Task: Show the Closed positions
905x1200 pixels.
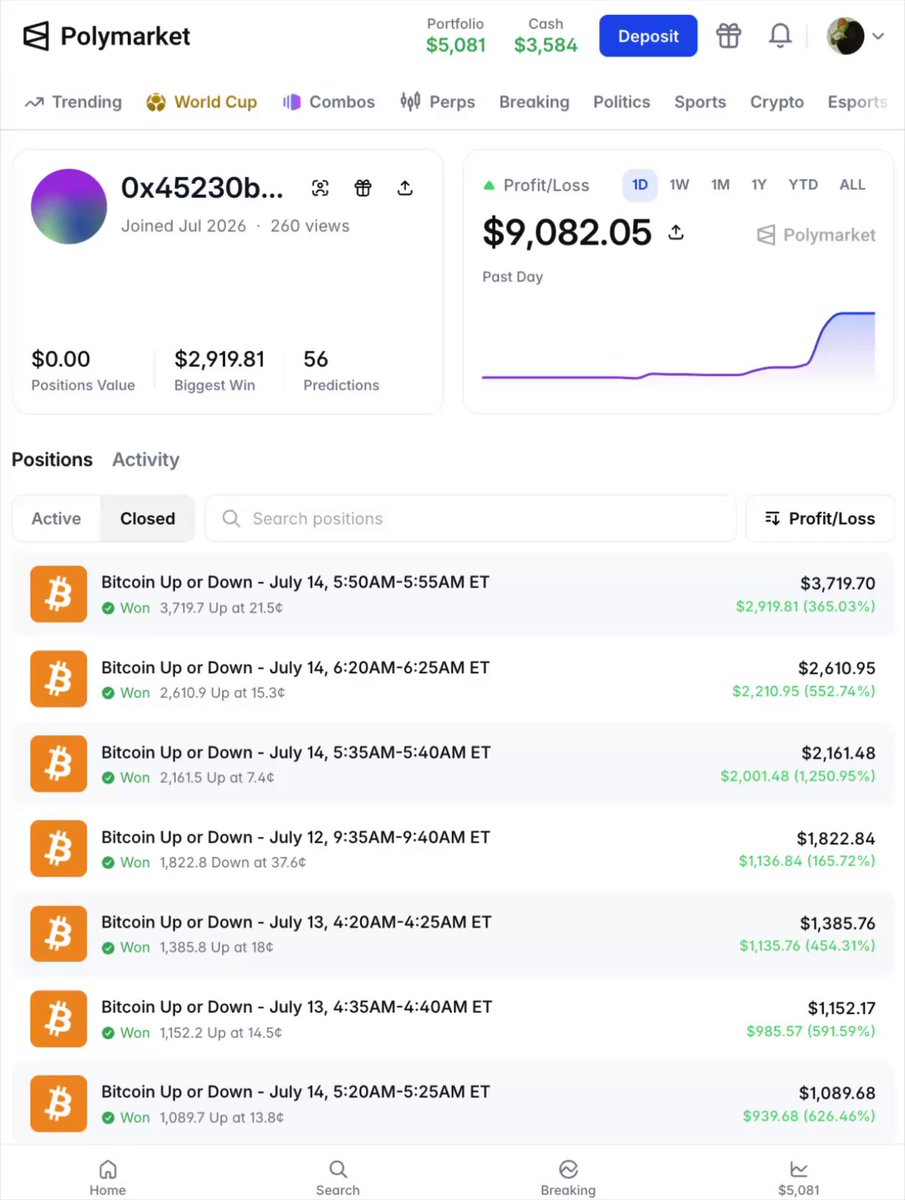Action: (148, 518)
